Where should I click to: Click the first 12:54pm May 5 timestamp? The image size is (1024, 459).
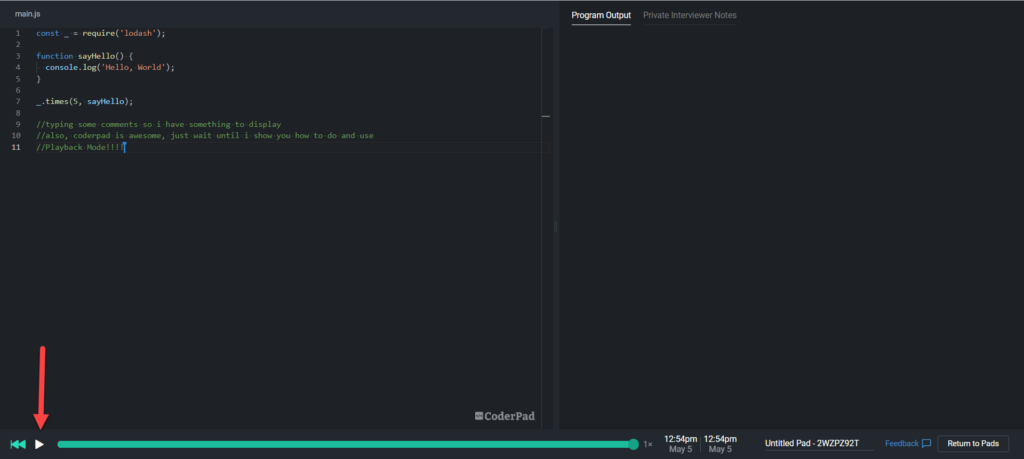pyautogui.click(x=680, y=444)
